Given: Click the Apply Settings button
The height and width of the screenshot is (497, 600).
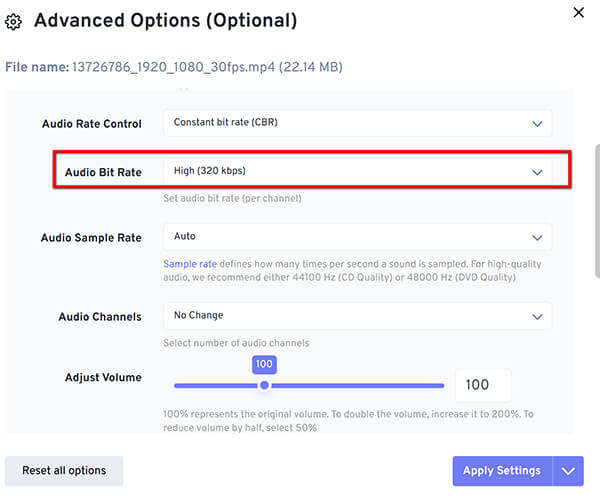Looking at the screenshot, I should (x=502, y=471).
